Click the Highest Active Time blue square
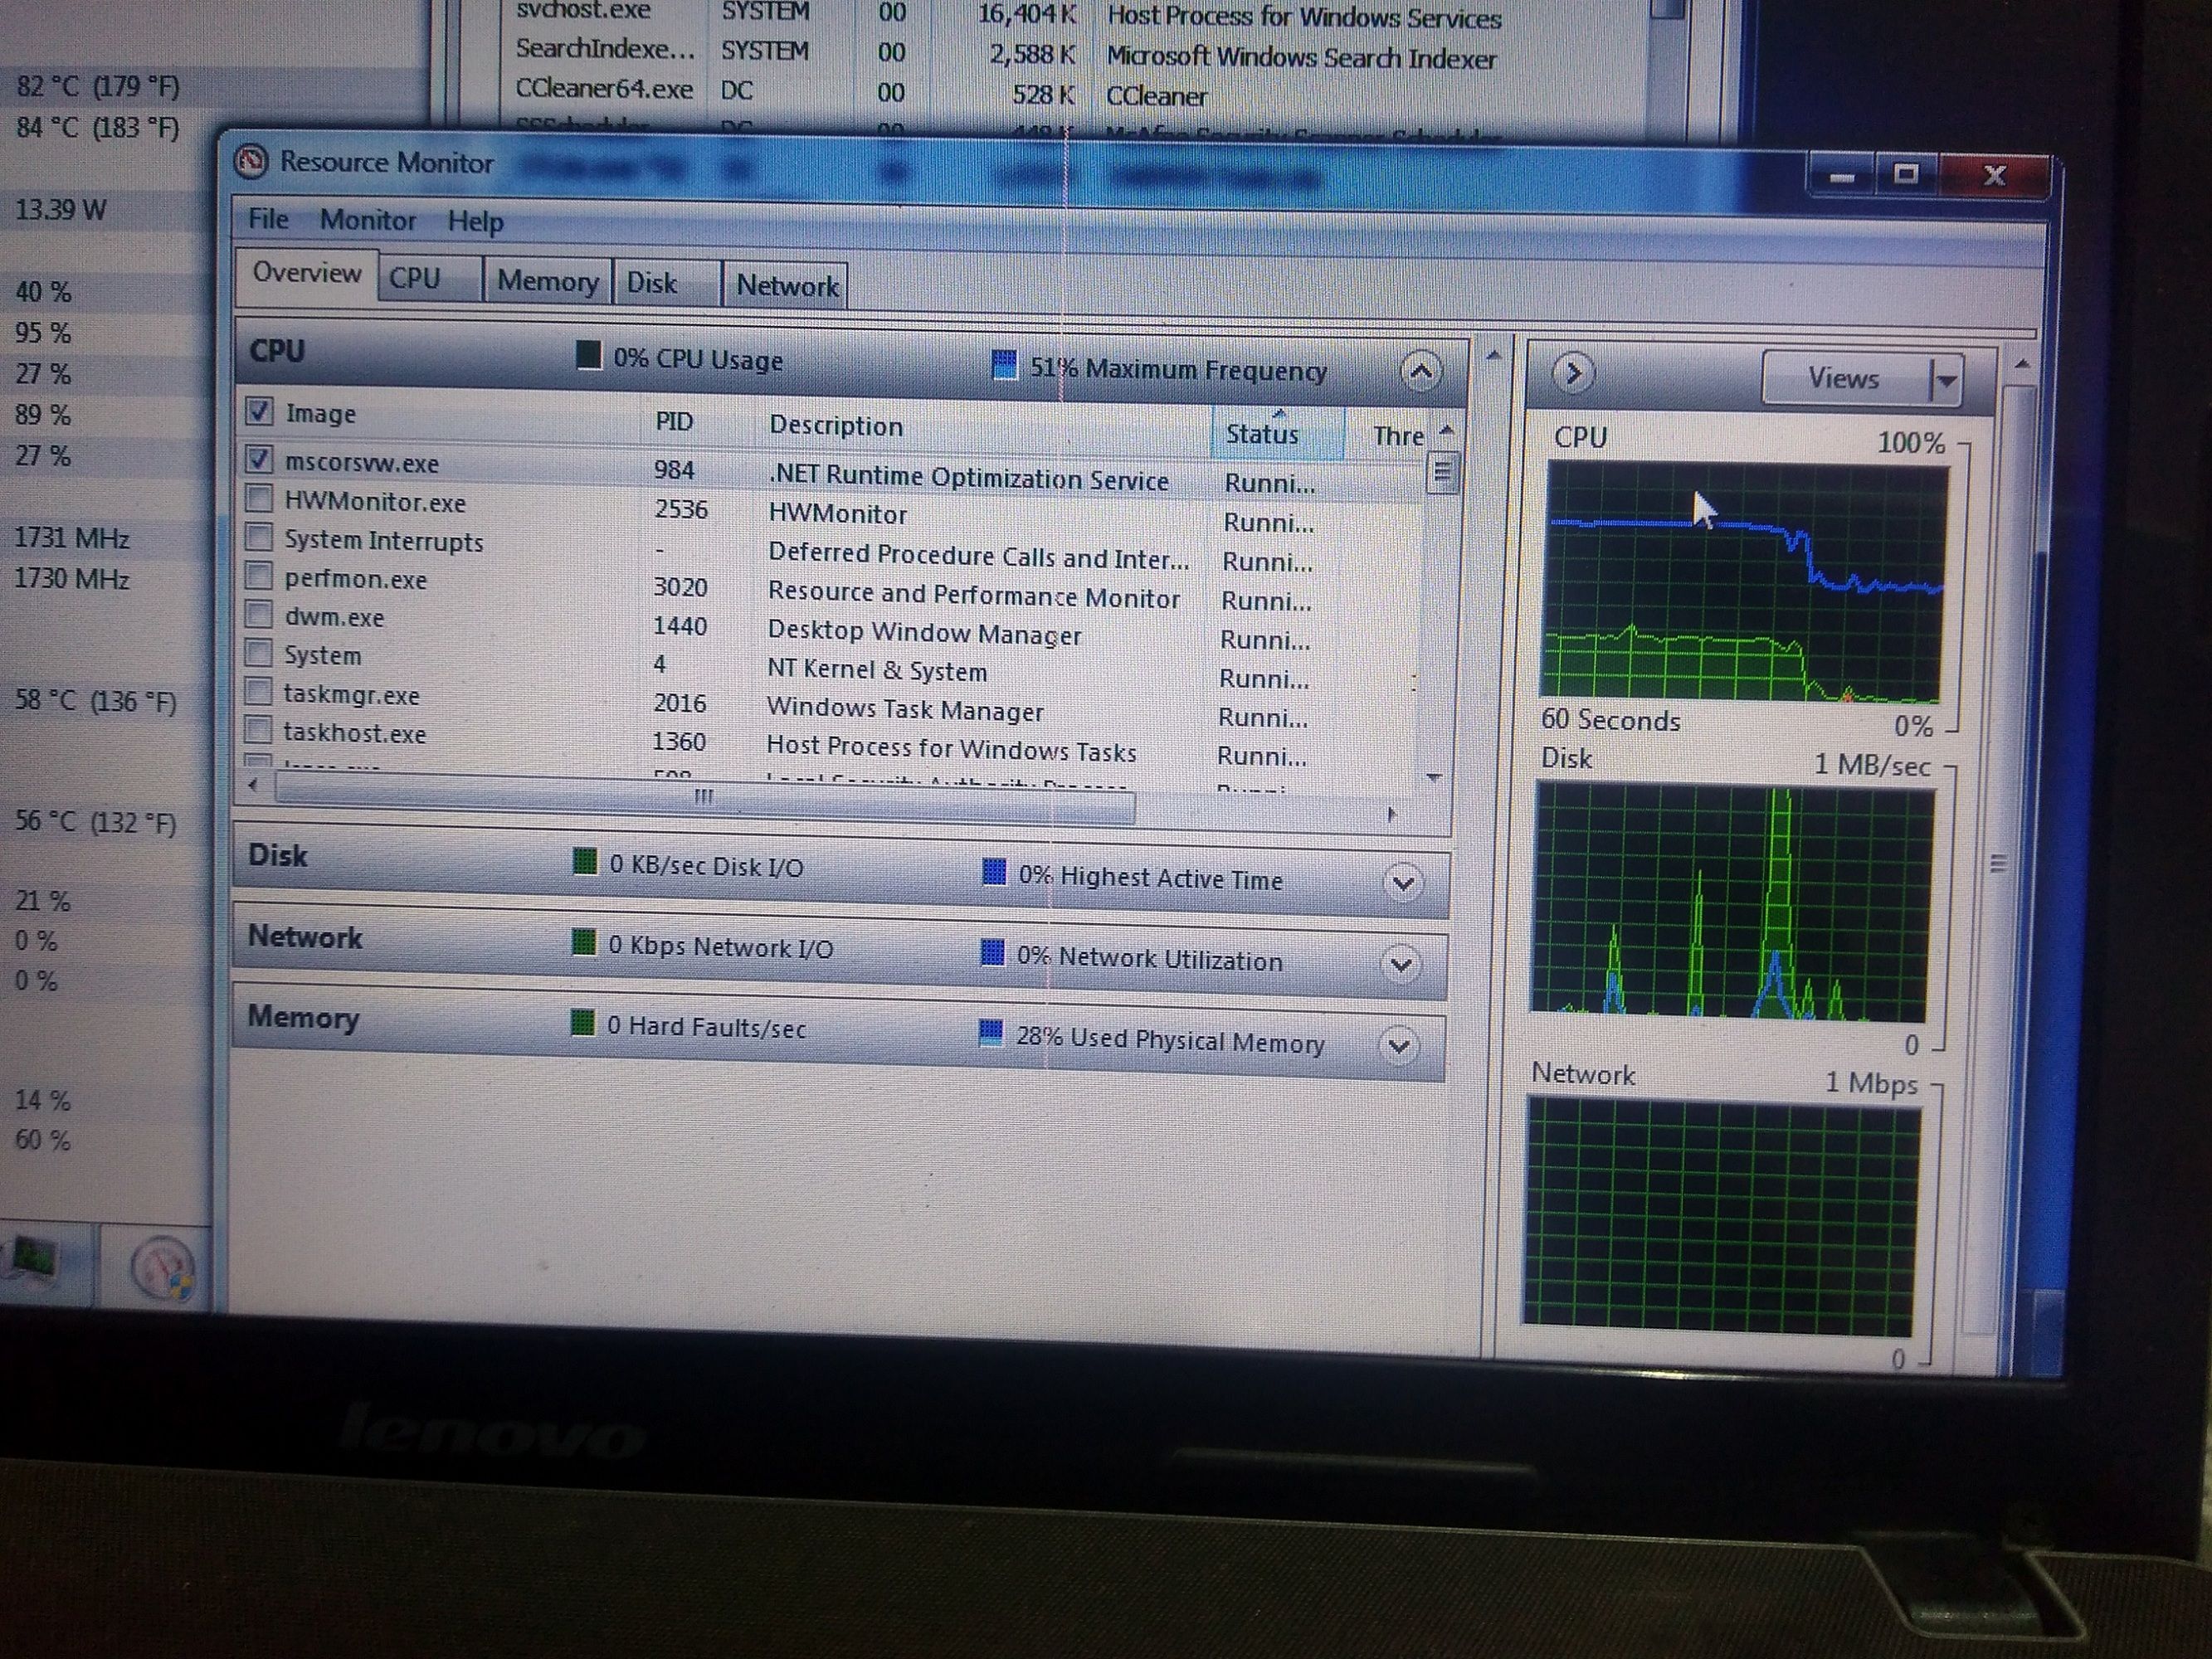 [993, 872]
